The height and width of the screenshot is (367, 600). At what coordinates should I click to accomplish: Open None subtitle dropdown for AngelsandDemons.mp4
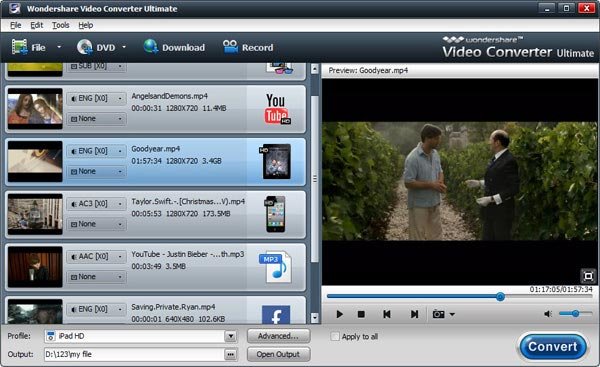click(x=96, y=119)
